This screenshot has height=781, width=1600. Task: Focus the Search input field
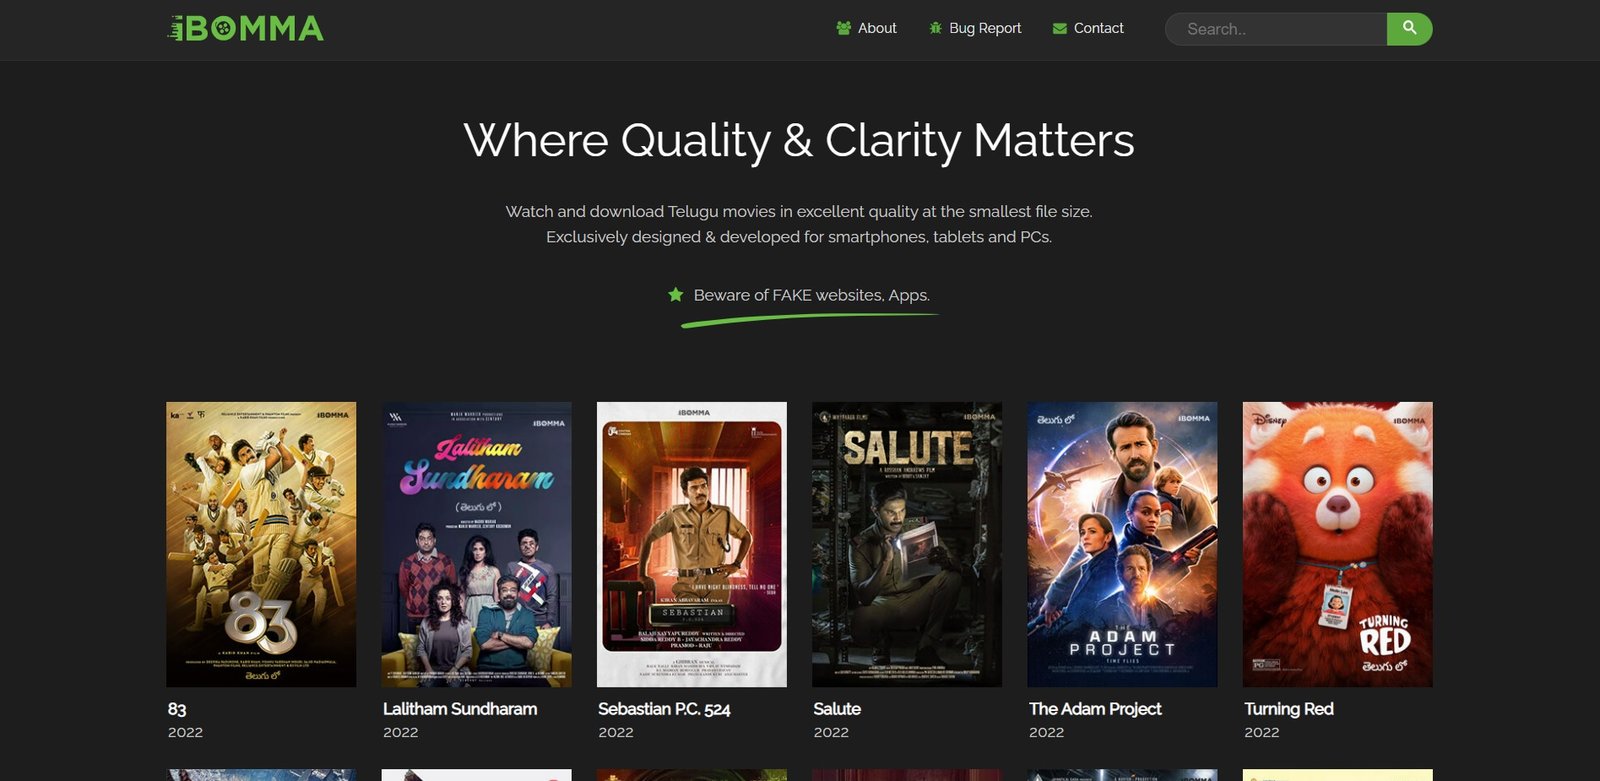coord(1276,29)
